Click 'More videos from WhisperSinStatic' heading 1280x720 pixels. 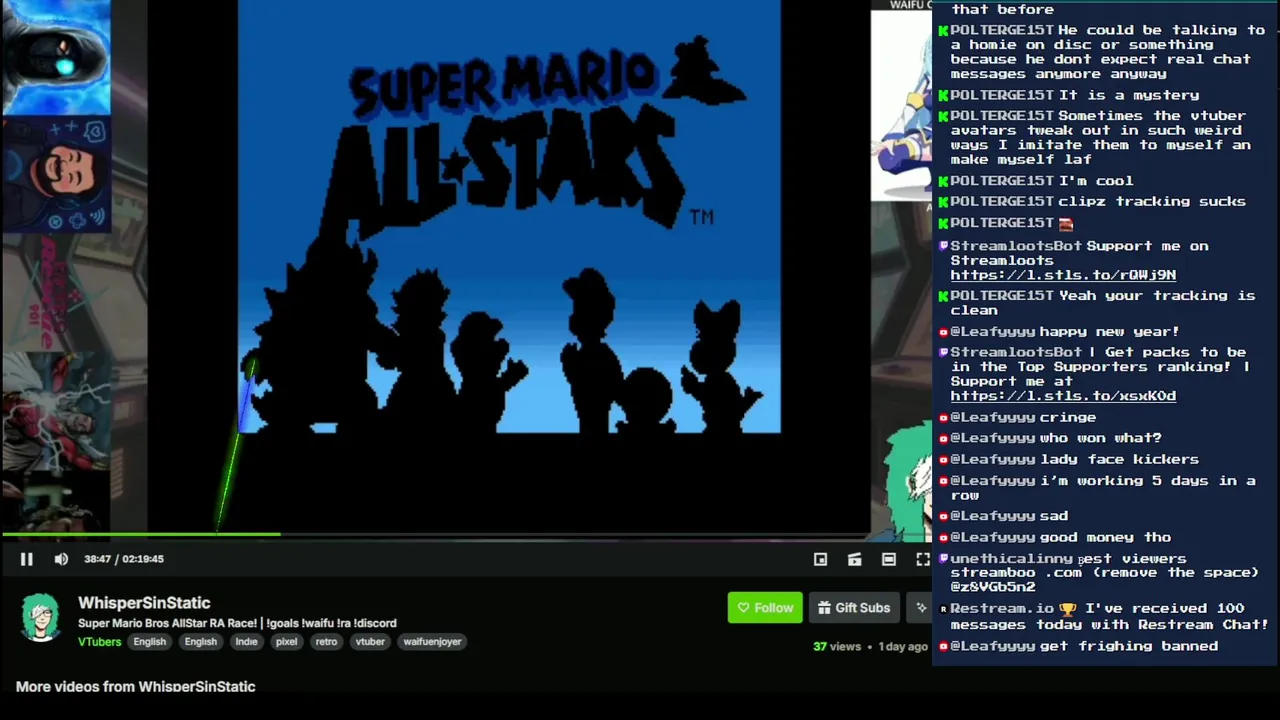click(x=136, y=687)
